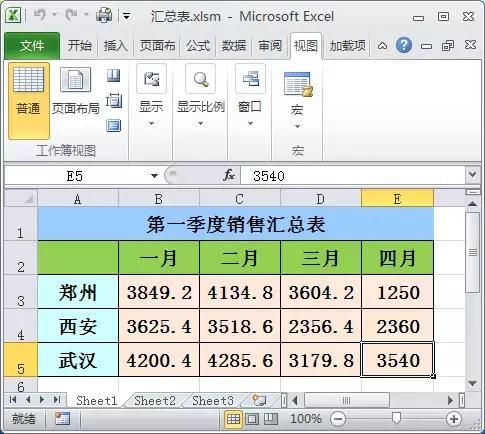The height and width of the screenshot is (434, 485).
Task: Click the Name Box showing E5
Action: point(75,176)
